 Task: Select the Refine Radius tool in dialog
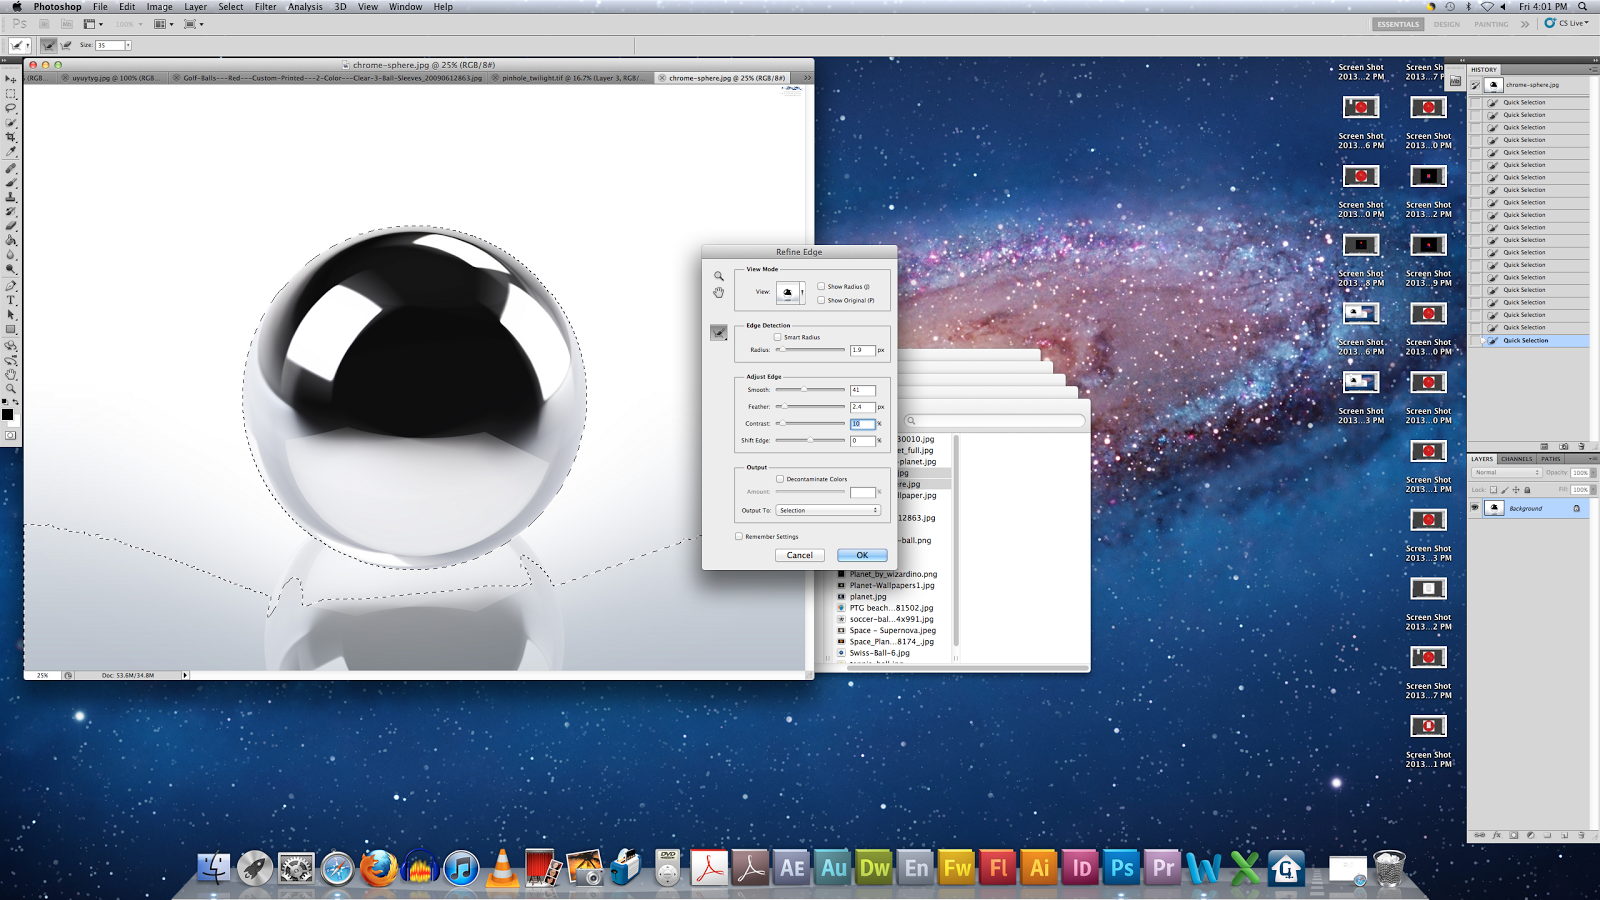click(x=719, y=333)
